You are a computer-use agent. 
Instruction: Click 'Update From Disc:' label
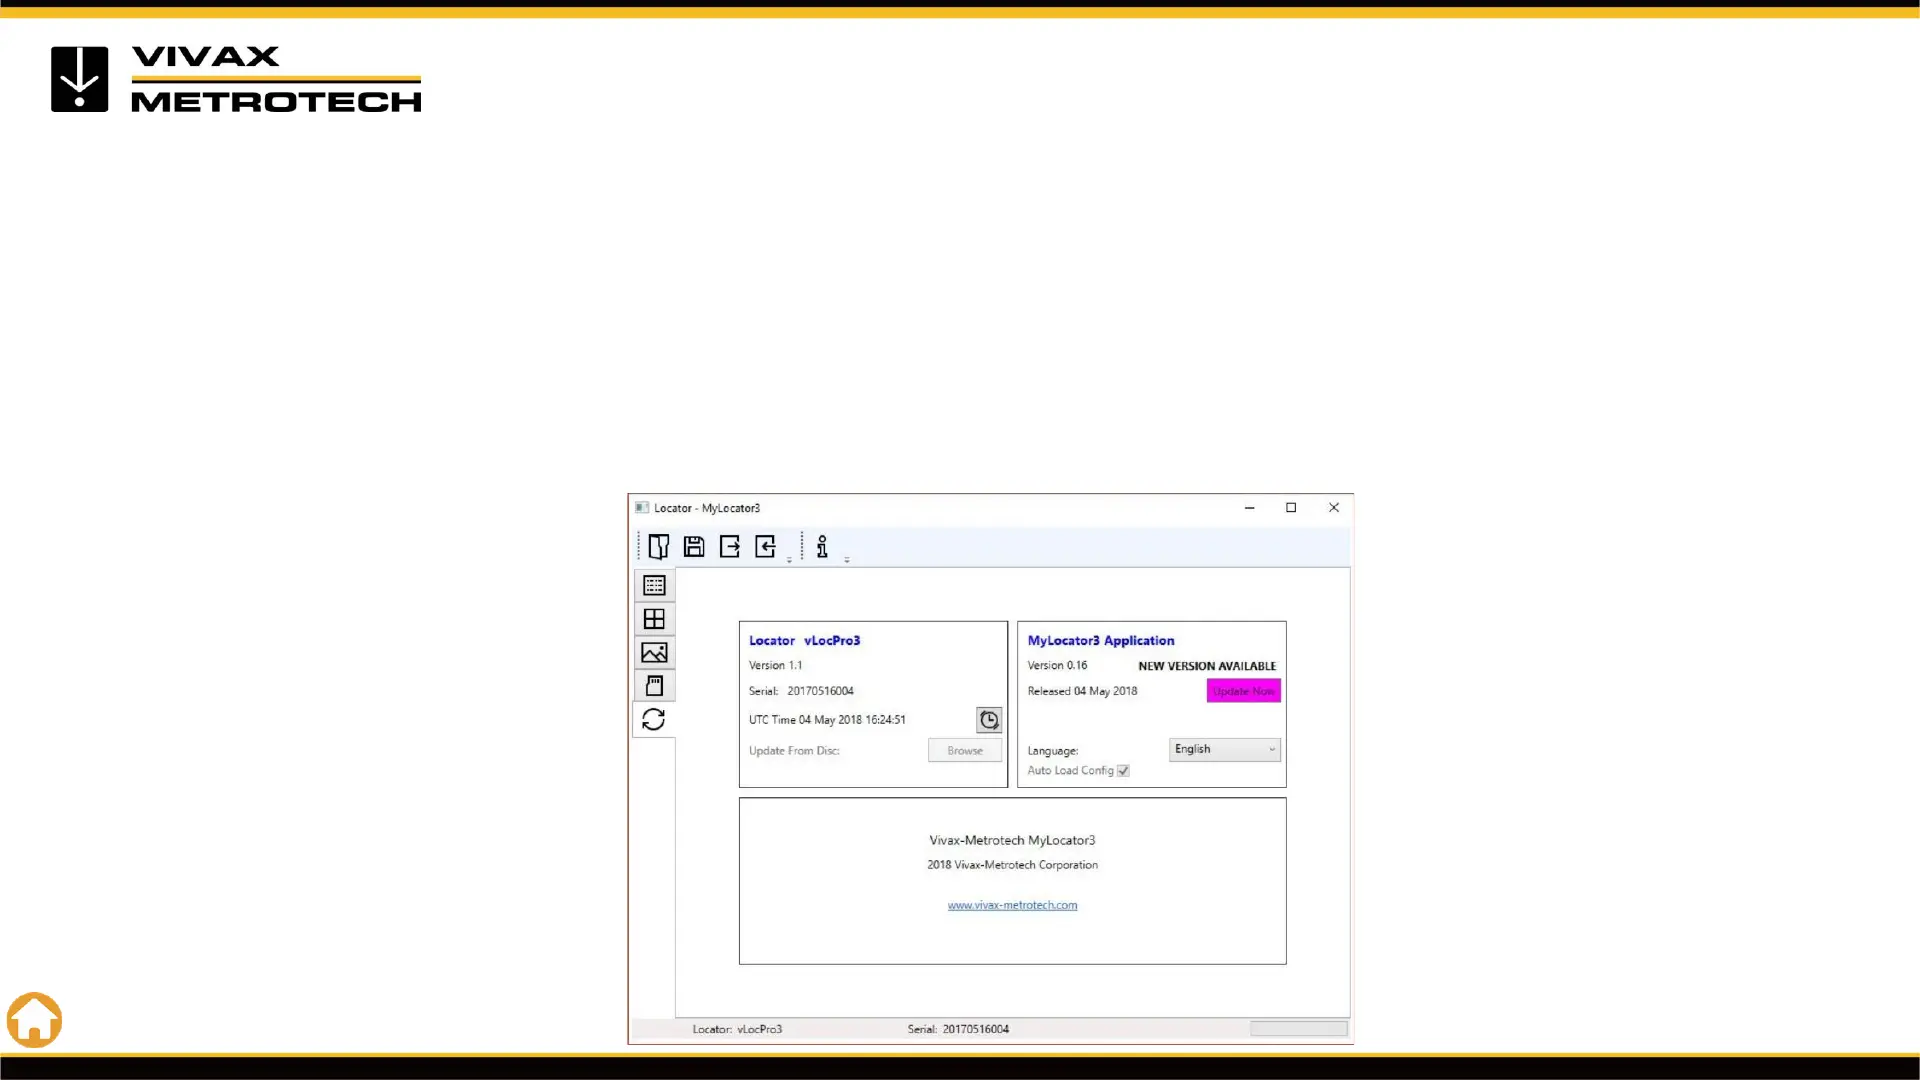tap(794, 751)
